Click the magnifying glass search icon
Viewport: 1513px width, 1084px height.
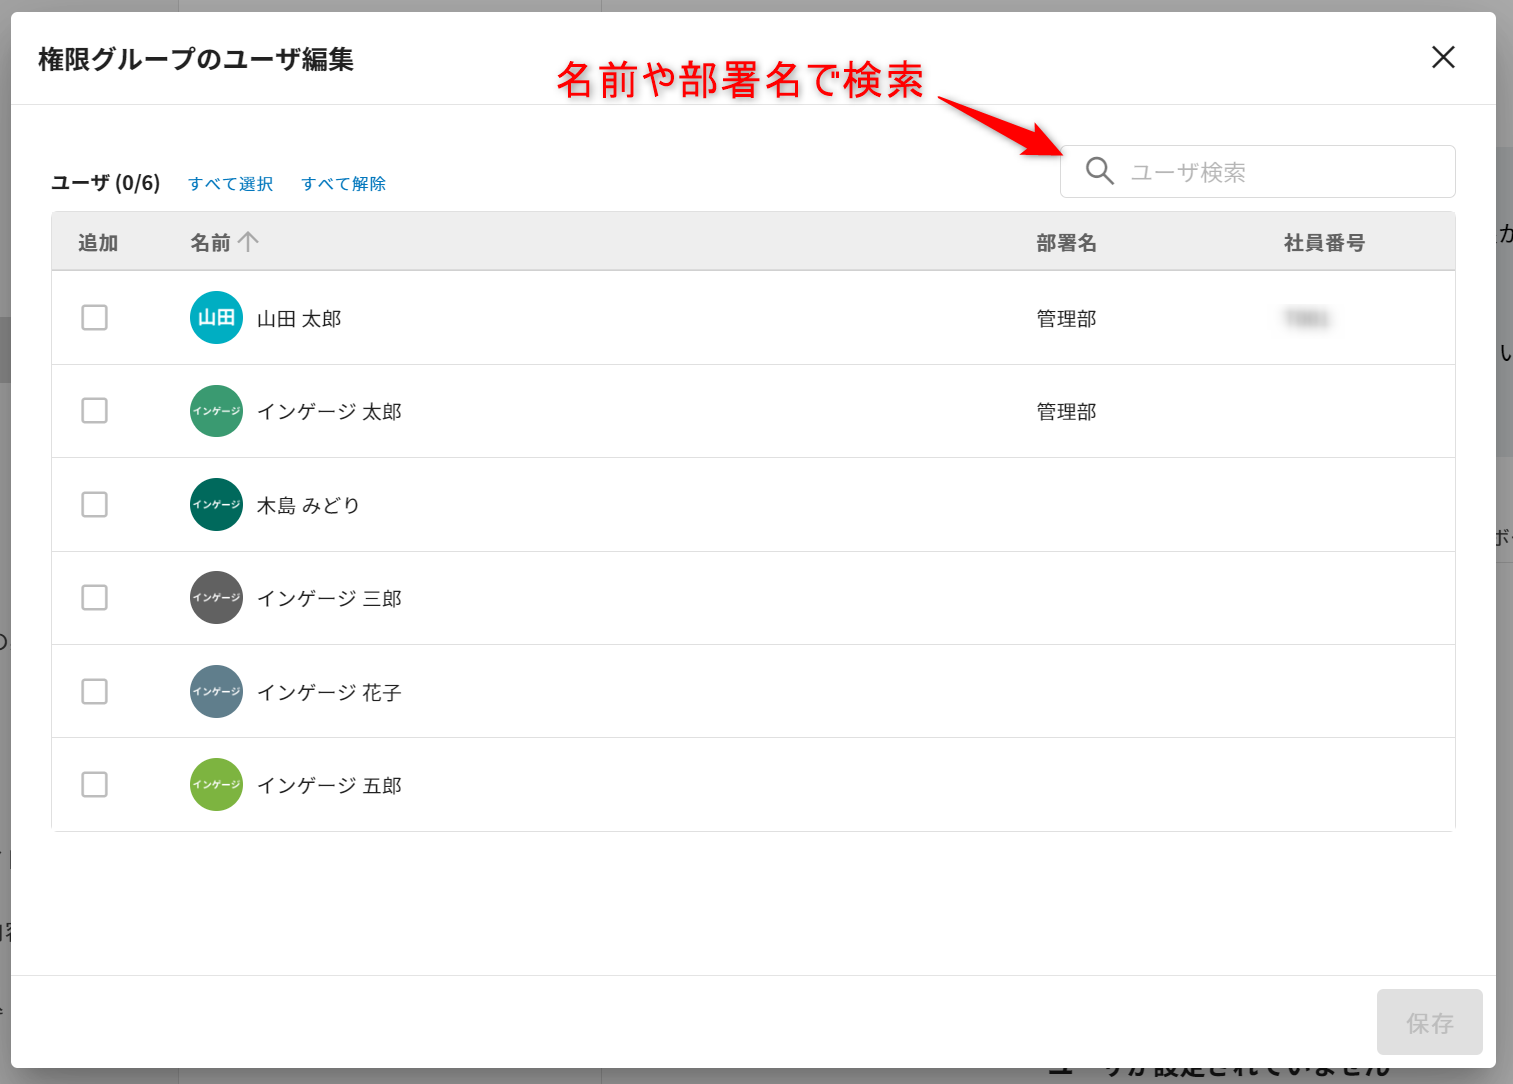click(1099, 171)
